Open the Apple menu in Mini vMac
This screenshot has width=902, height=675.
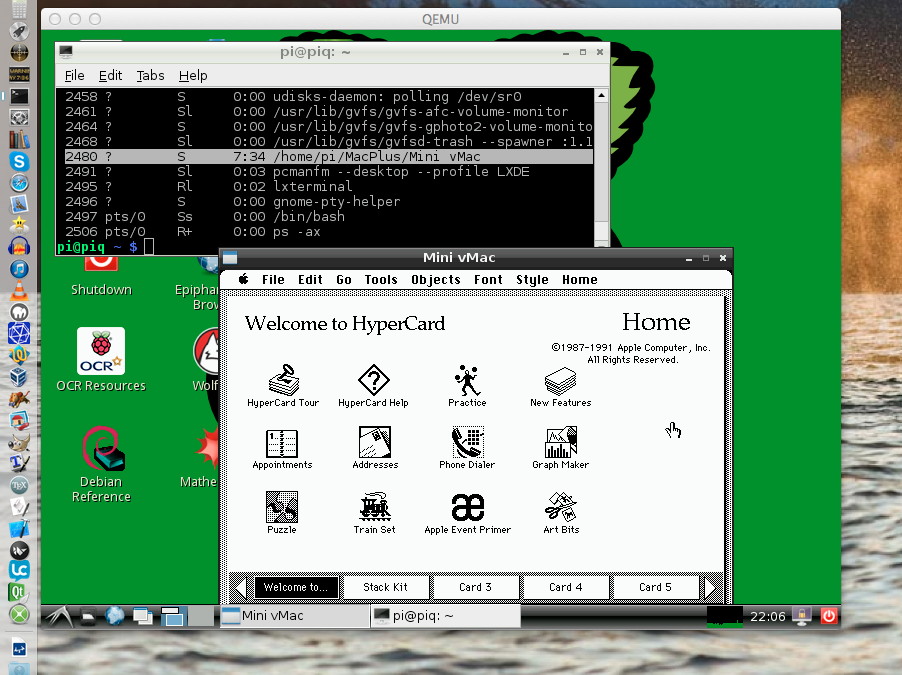(x=242, y=280)
